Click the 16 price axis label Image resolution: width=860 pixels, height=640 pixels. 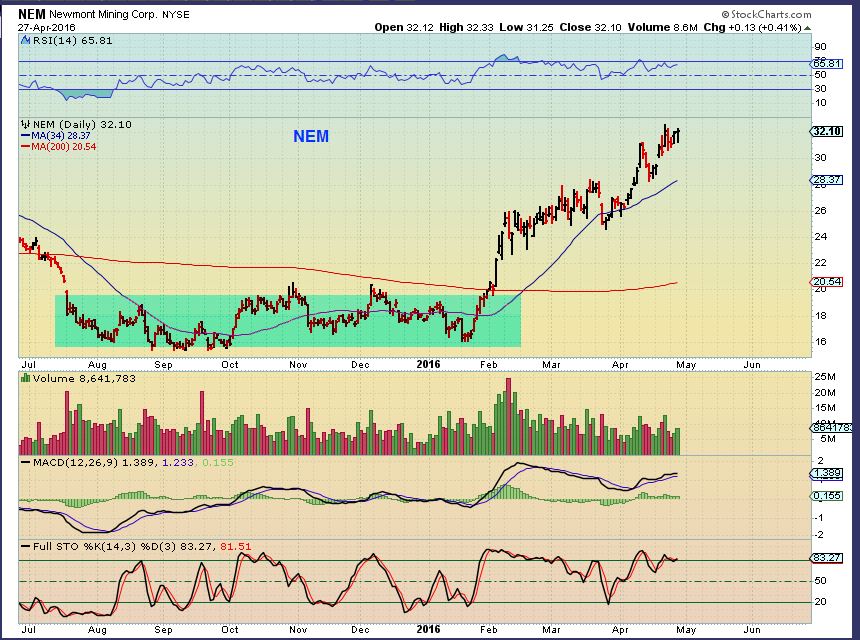click(821, 342)
